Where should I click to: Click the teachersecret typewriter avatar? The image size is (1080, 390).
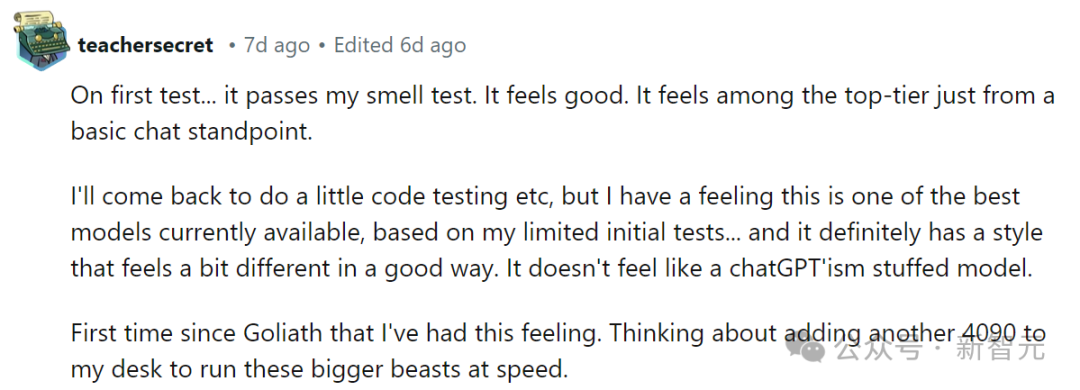point(40,40)
